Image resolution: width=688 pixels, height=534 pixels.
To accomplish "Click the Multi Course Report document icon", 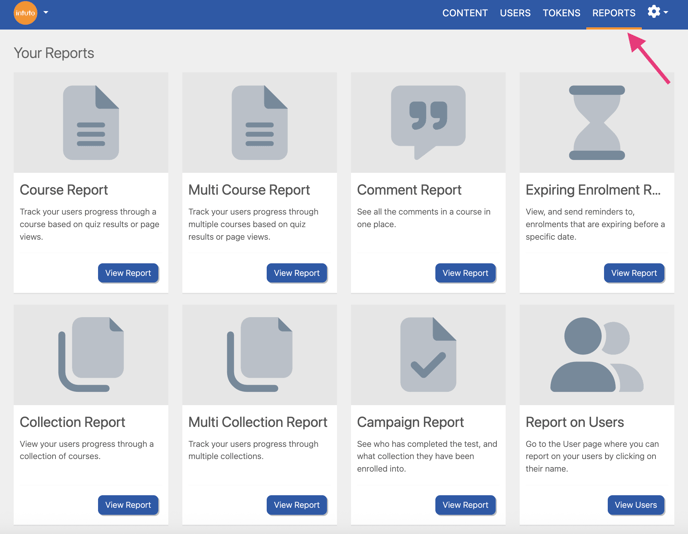I will [x=259, y=123].
